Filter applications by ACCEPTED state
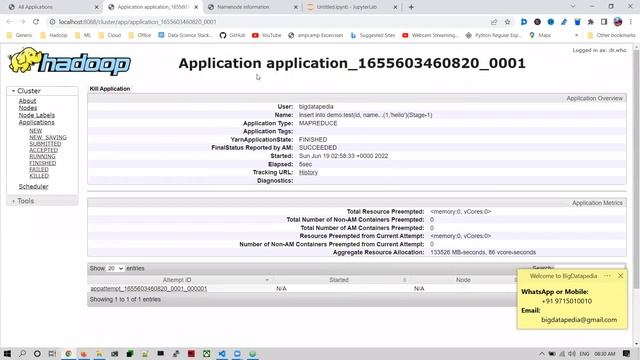The height and width of the screenshot is (360, 640). [43, 150]
